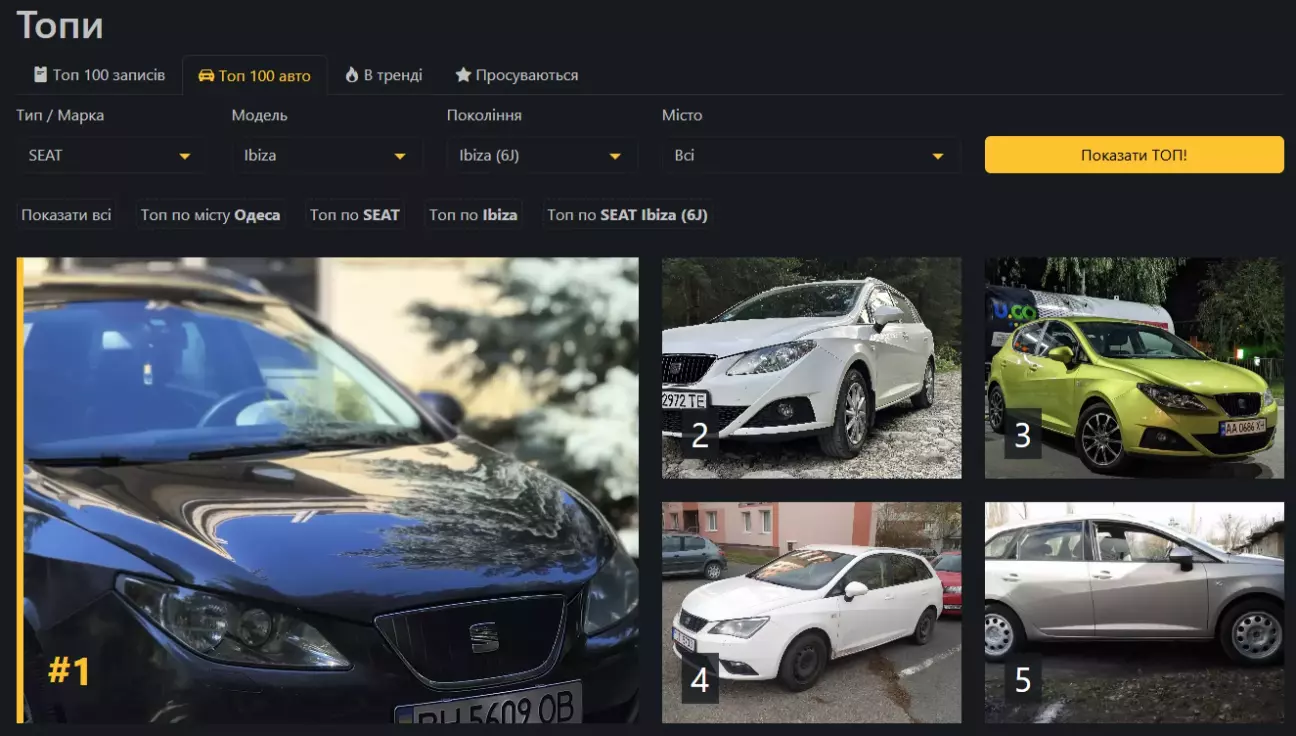Open the lime green SEAT ranked 3
Viewport: 1296px width, 736px height.
1134,368
